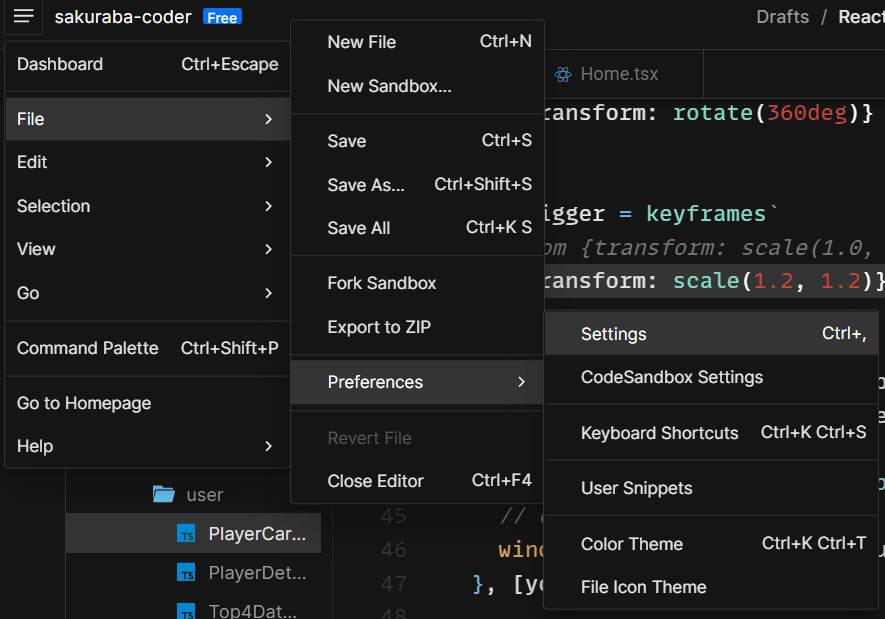Image resolution: width=885 pixels, height=619 pixels.
Task: Switch to the Home.tsx tab
Action: 624,74
